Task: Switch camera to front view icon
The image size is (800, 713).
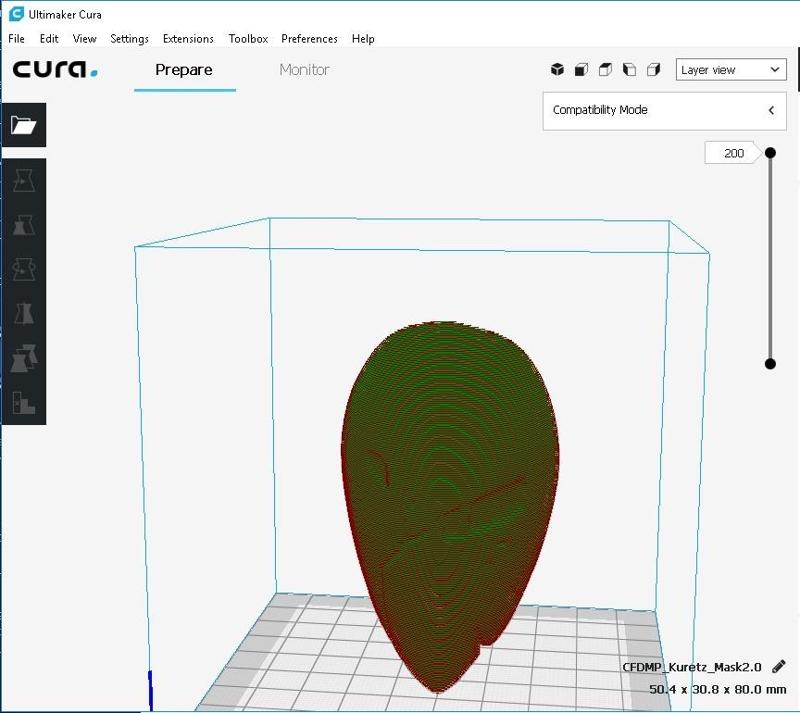Action: point(582,70)
